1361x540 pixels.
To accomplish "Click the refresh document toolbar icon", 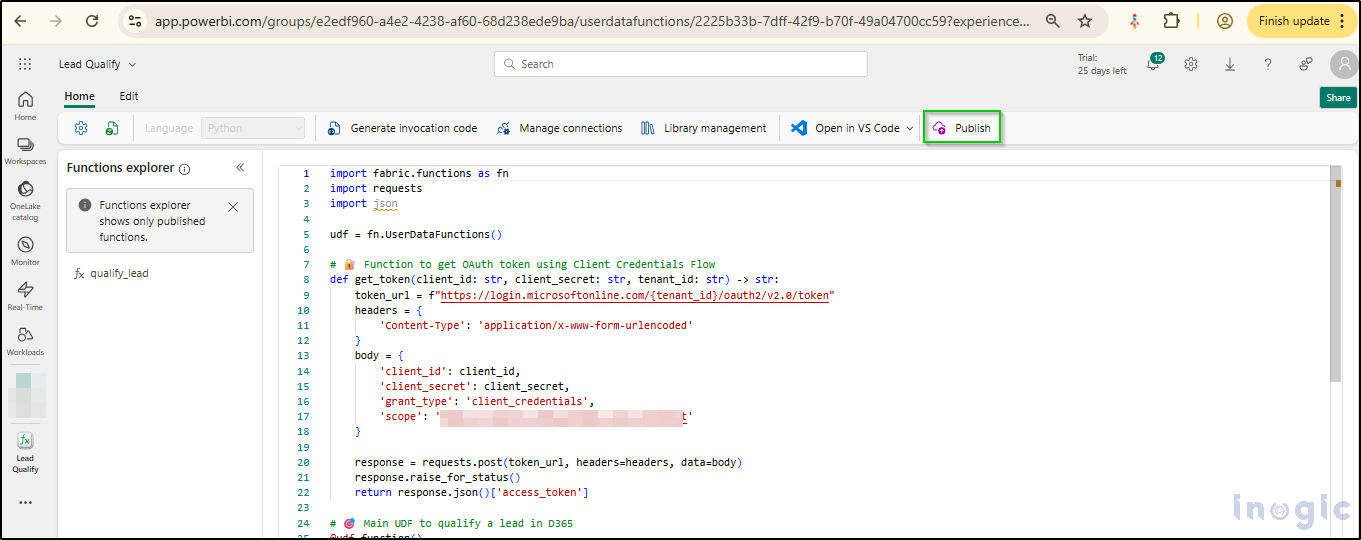I will pos(113,128).
